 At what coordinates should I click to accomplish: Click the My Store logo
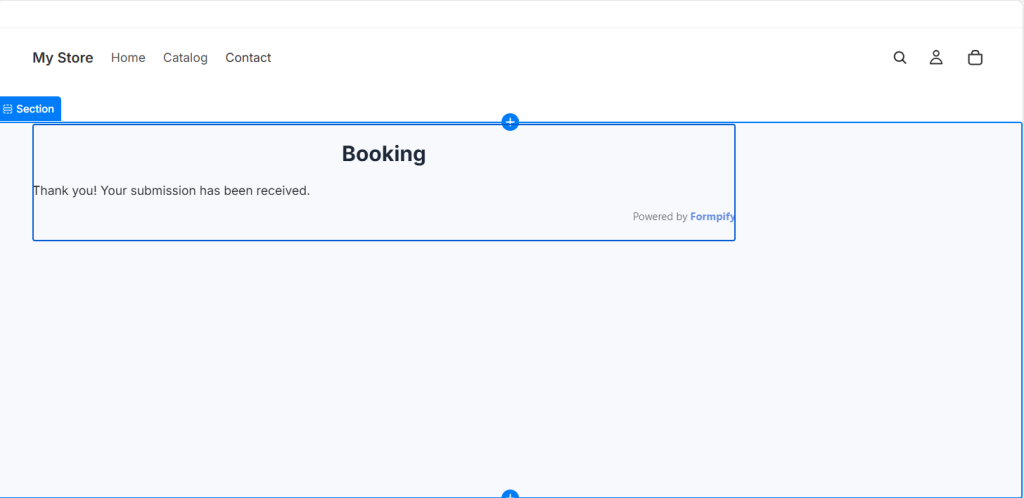[62, 58]
